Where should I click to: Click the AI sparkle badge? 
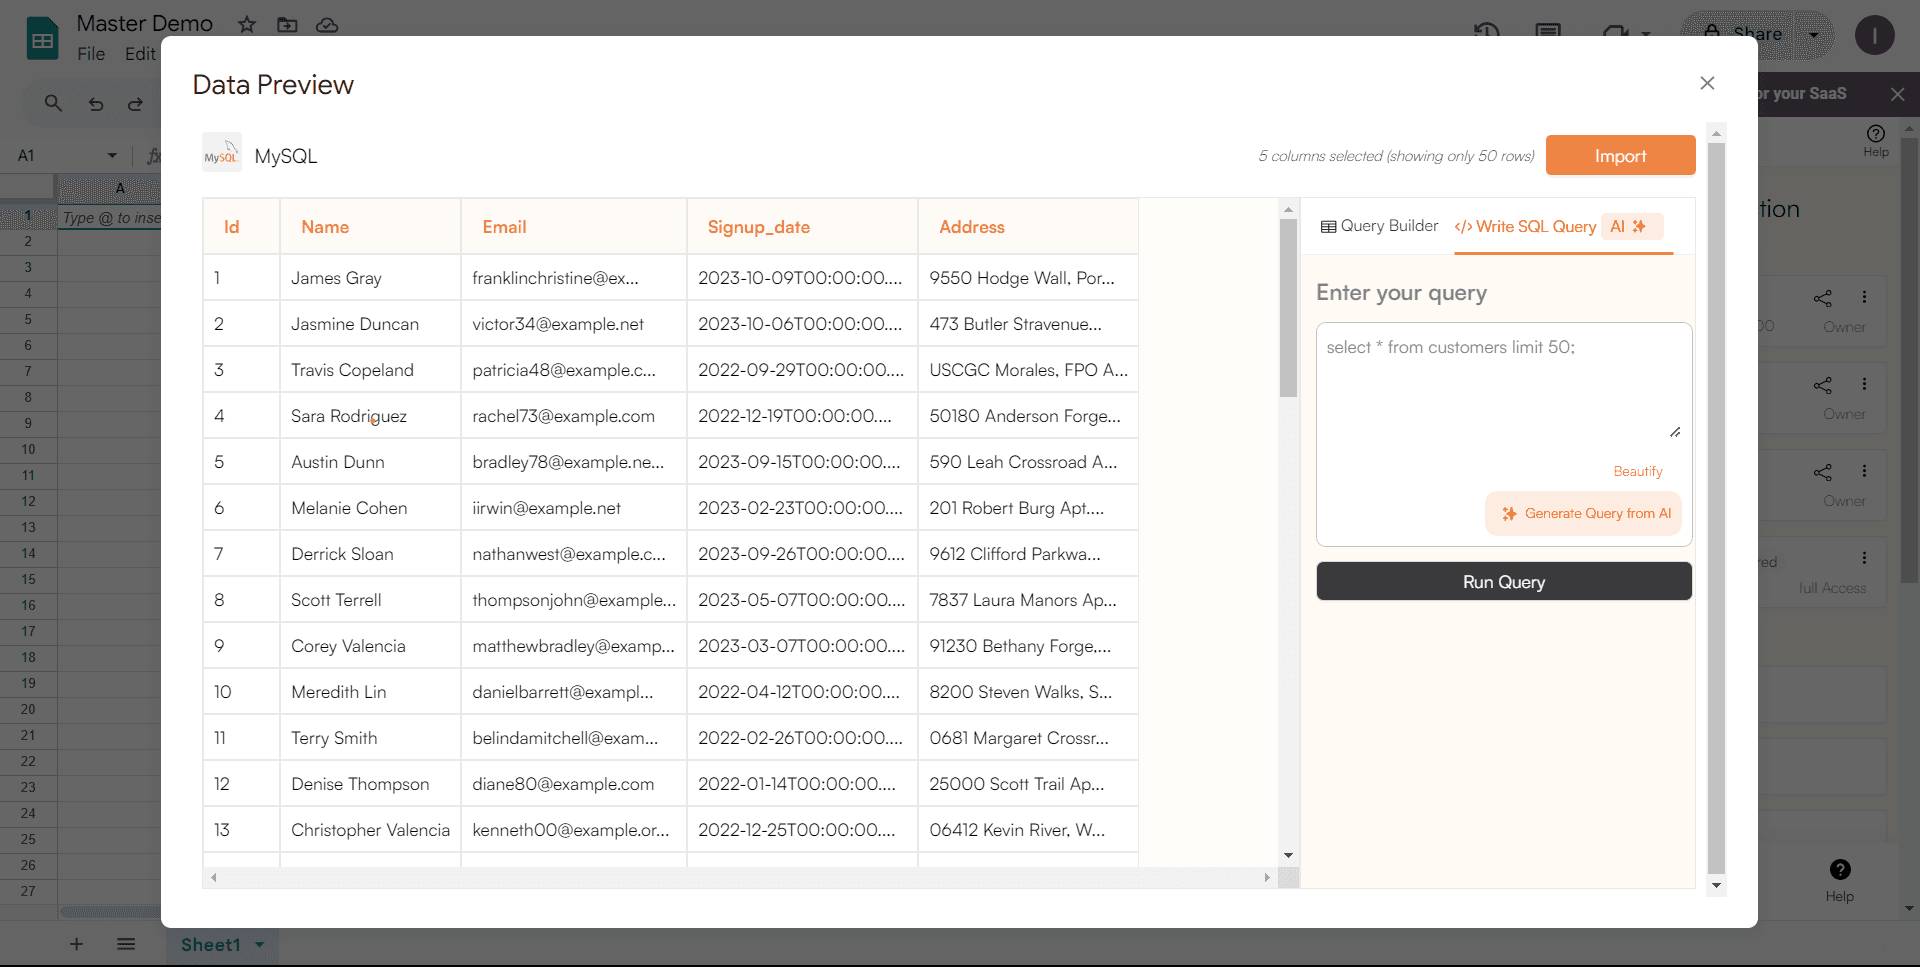1632,226
